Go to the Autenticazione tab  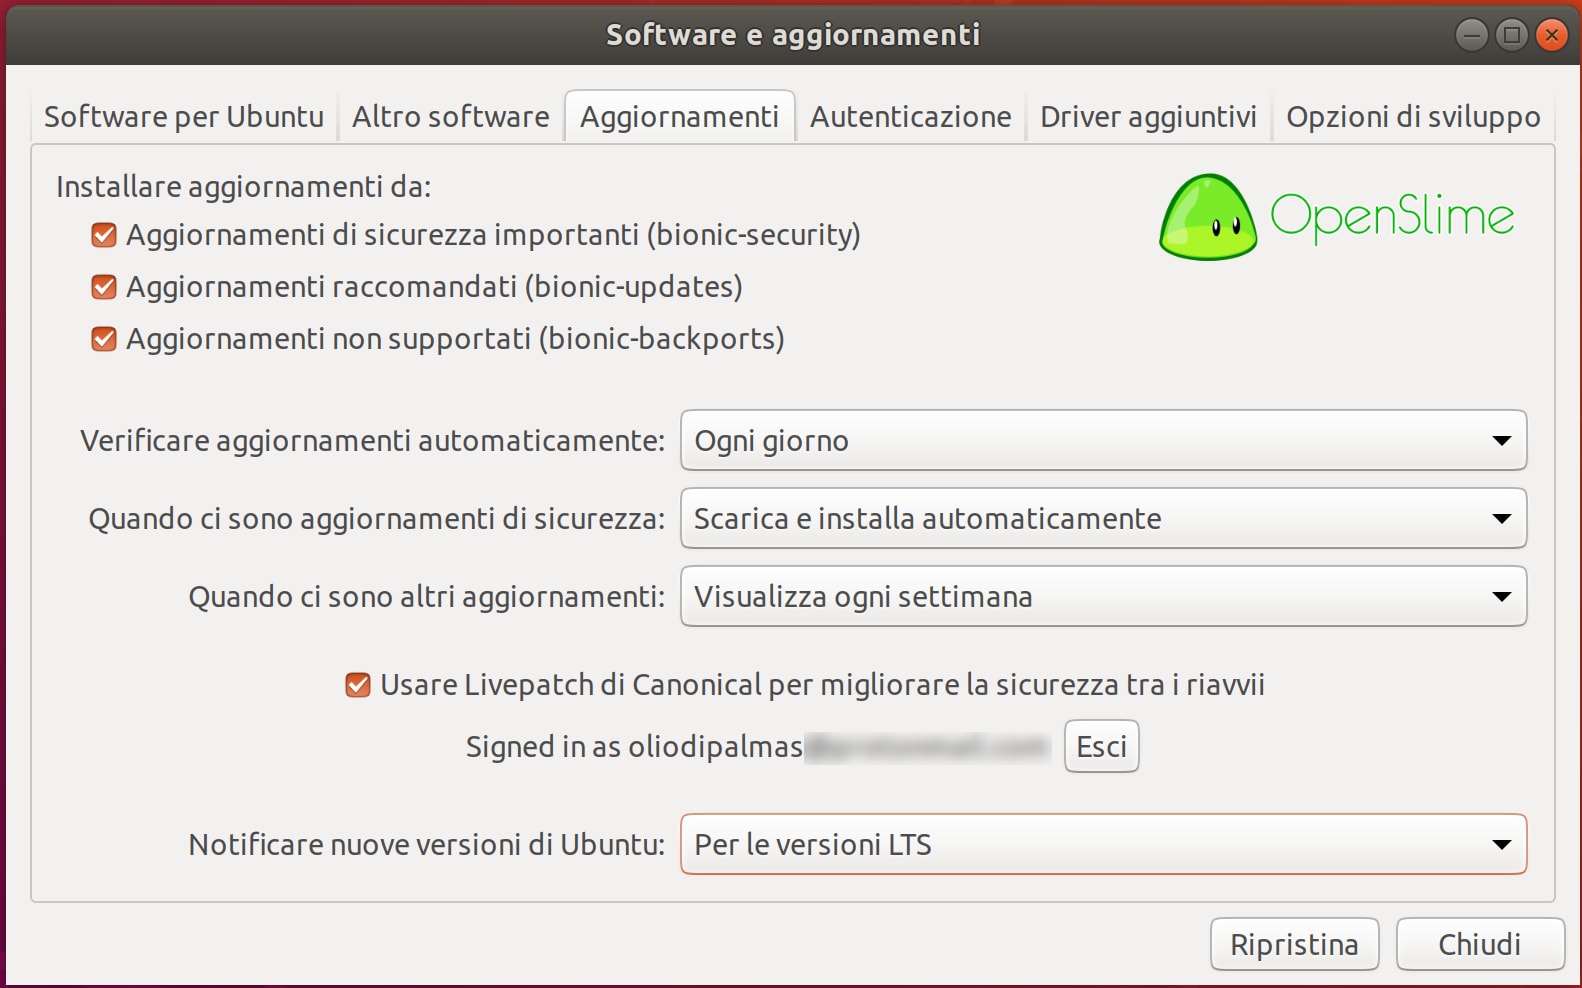(910, 117)
